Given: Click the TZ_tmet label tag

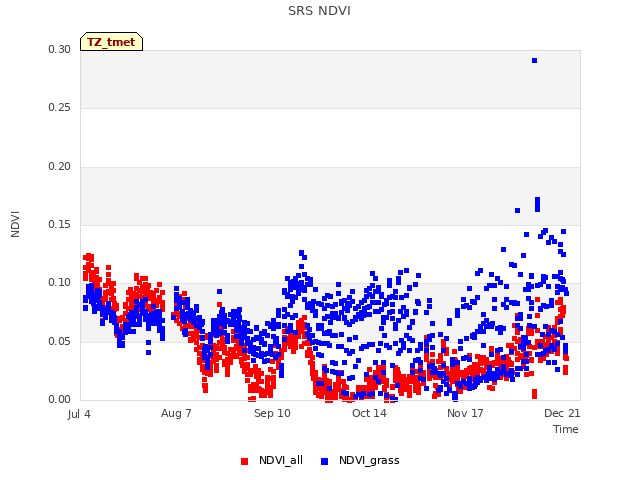Looking at the screenshot, I should coord(111,42).
